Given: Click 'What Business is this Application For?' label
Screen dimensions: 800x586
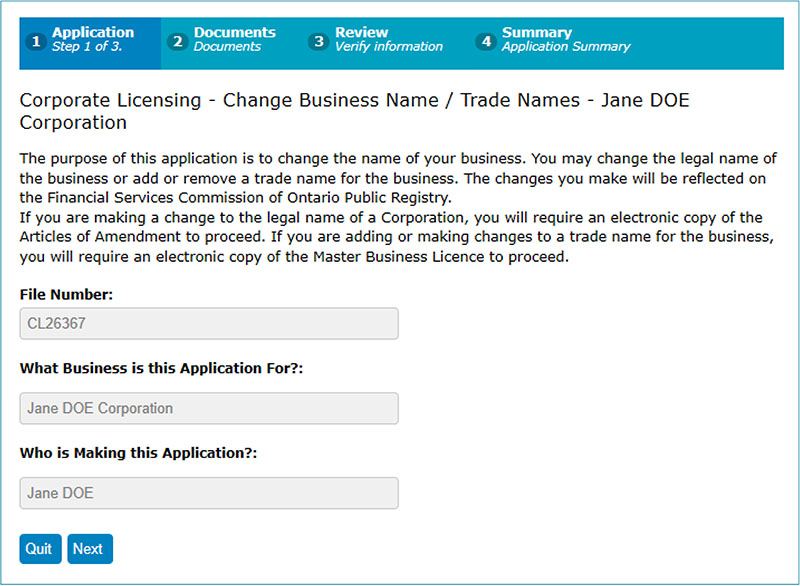Looking at the screenshot, I should (161, 368).
